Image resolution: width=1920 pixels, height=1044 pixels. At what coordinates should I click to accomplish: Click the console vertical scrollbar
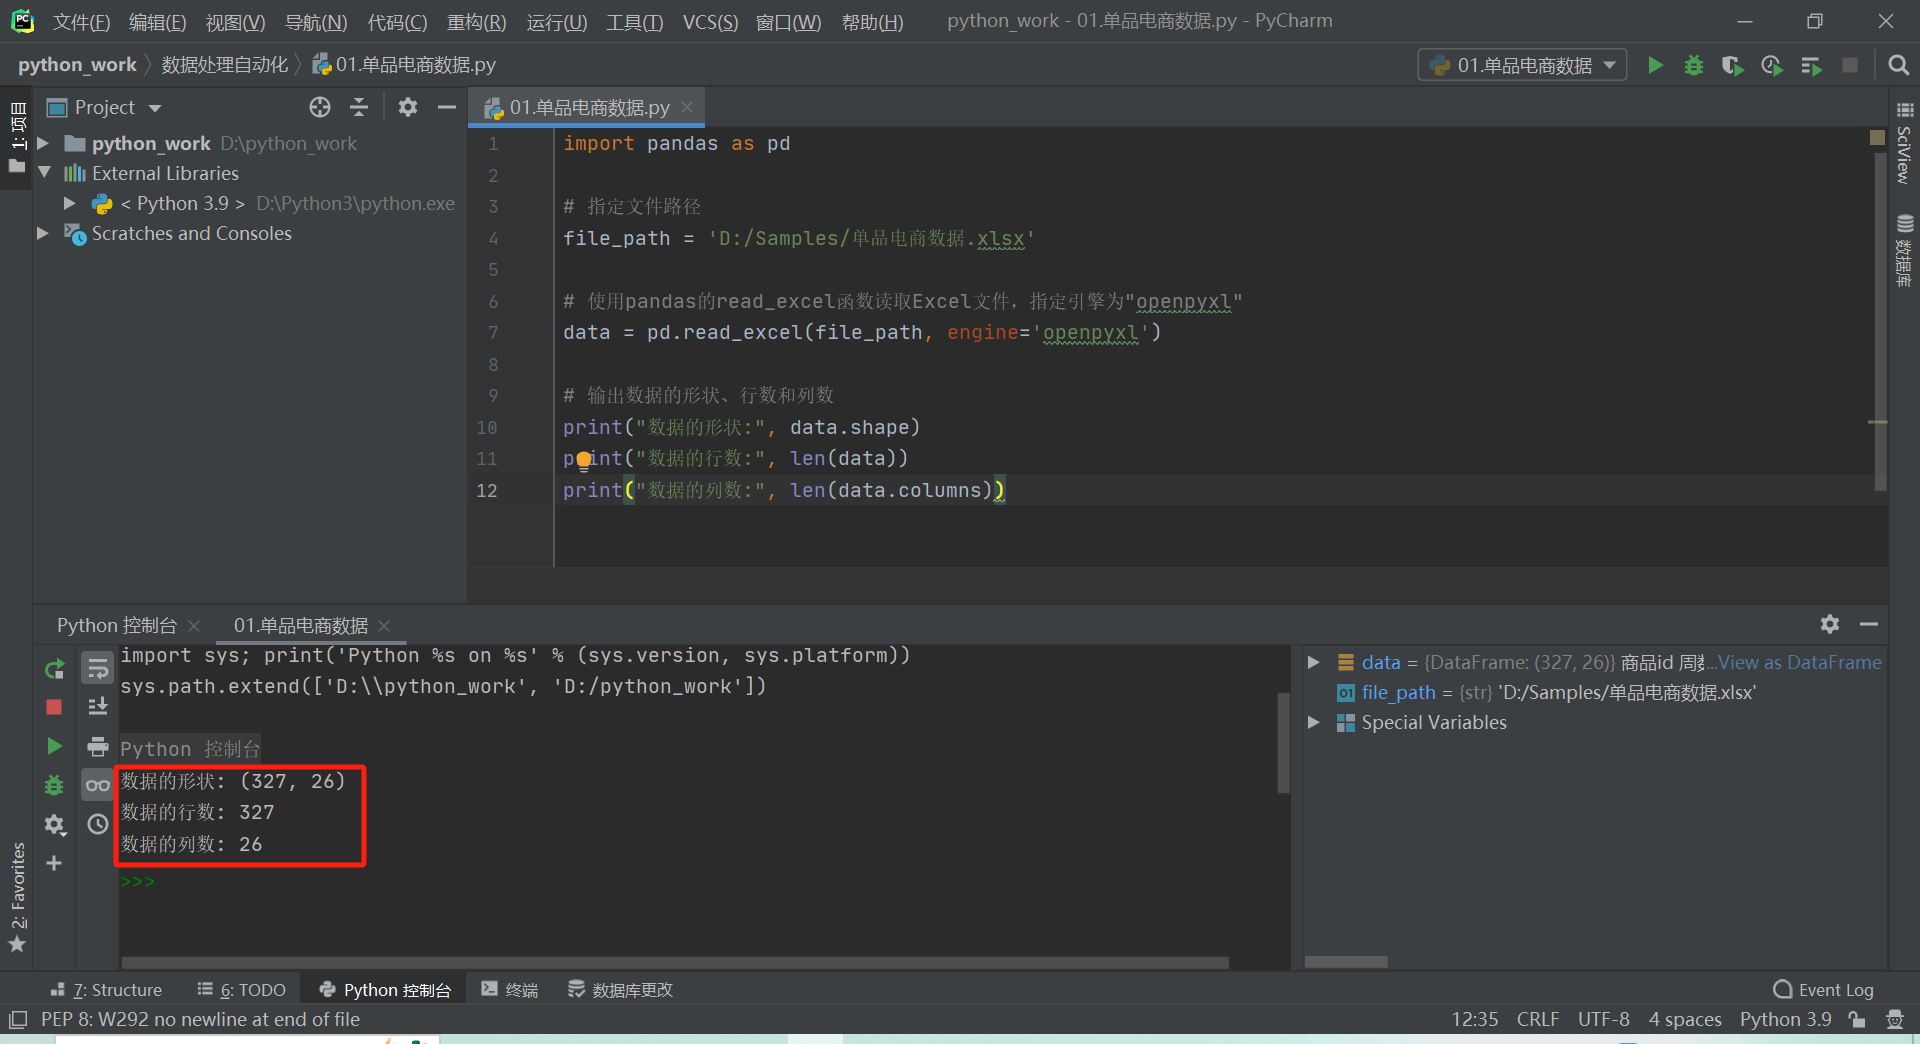[x=1284, y=742]
